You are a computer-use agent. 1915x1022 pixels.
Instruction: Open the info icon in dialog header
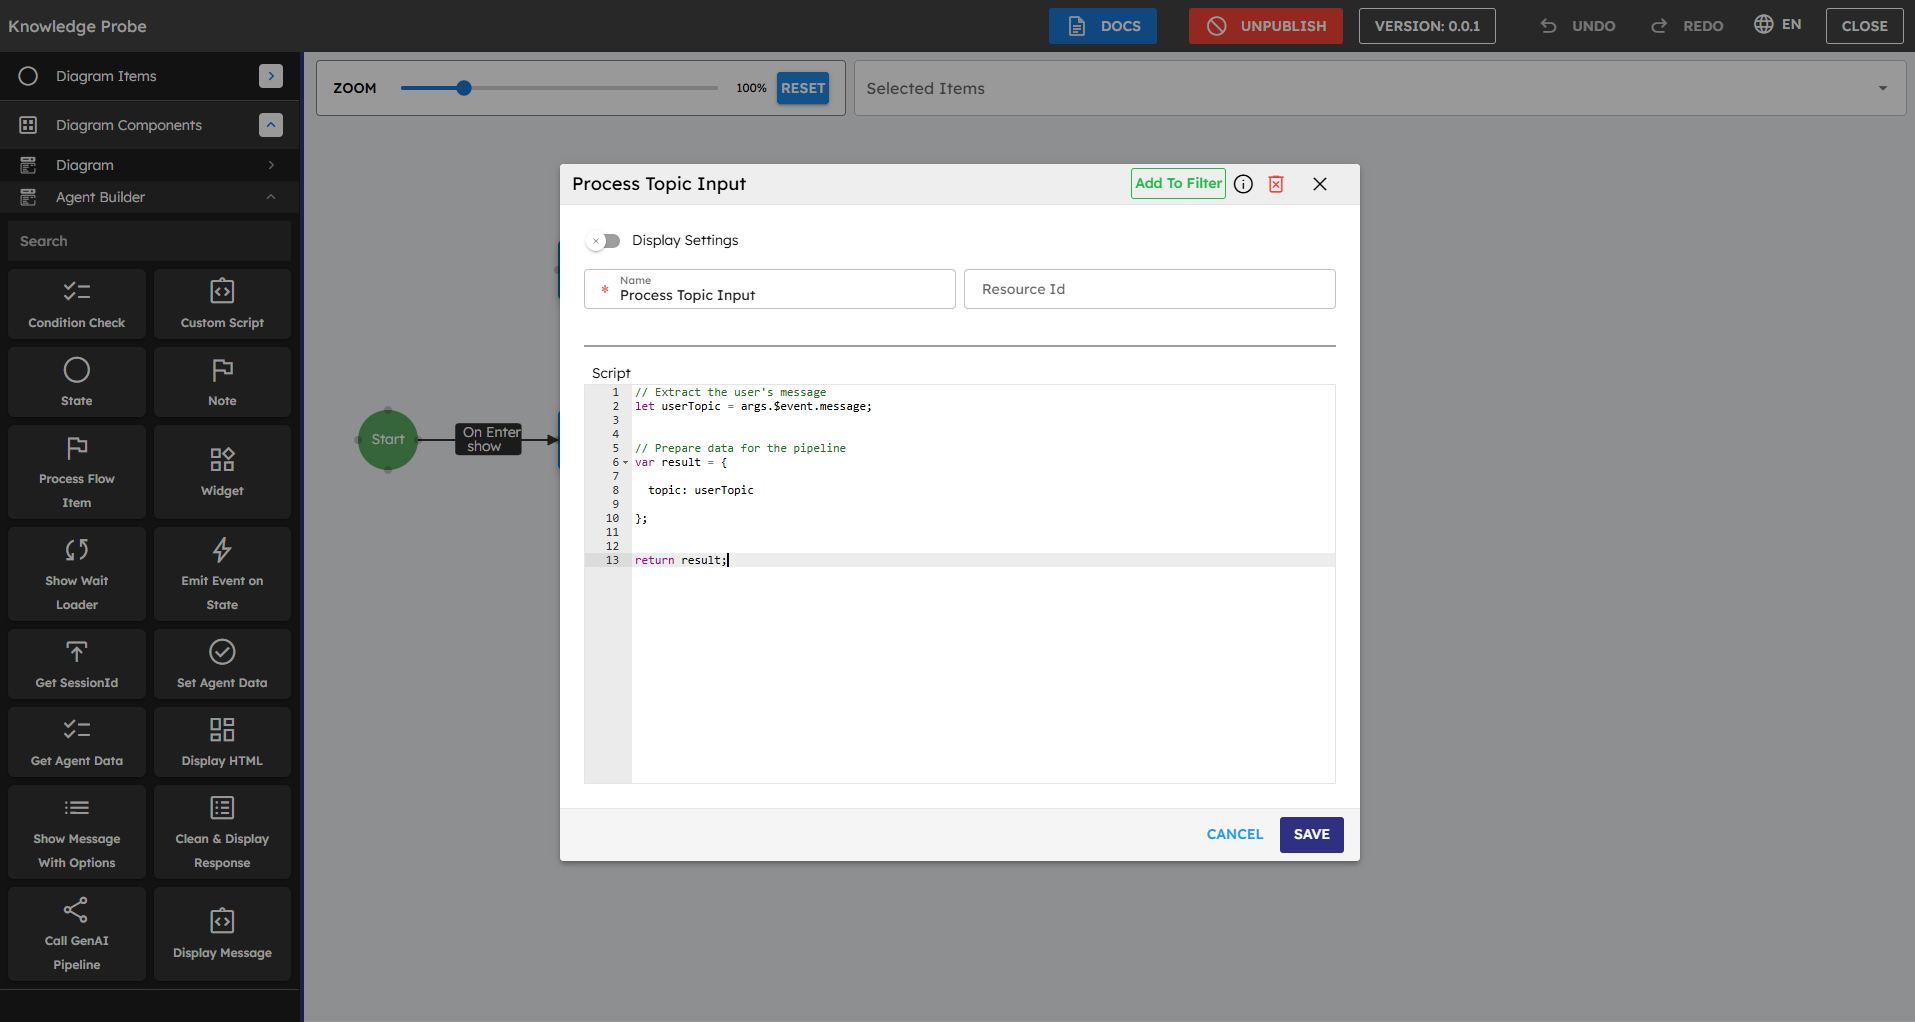coord(1243,184)
